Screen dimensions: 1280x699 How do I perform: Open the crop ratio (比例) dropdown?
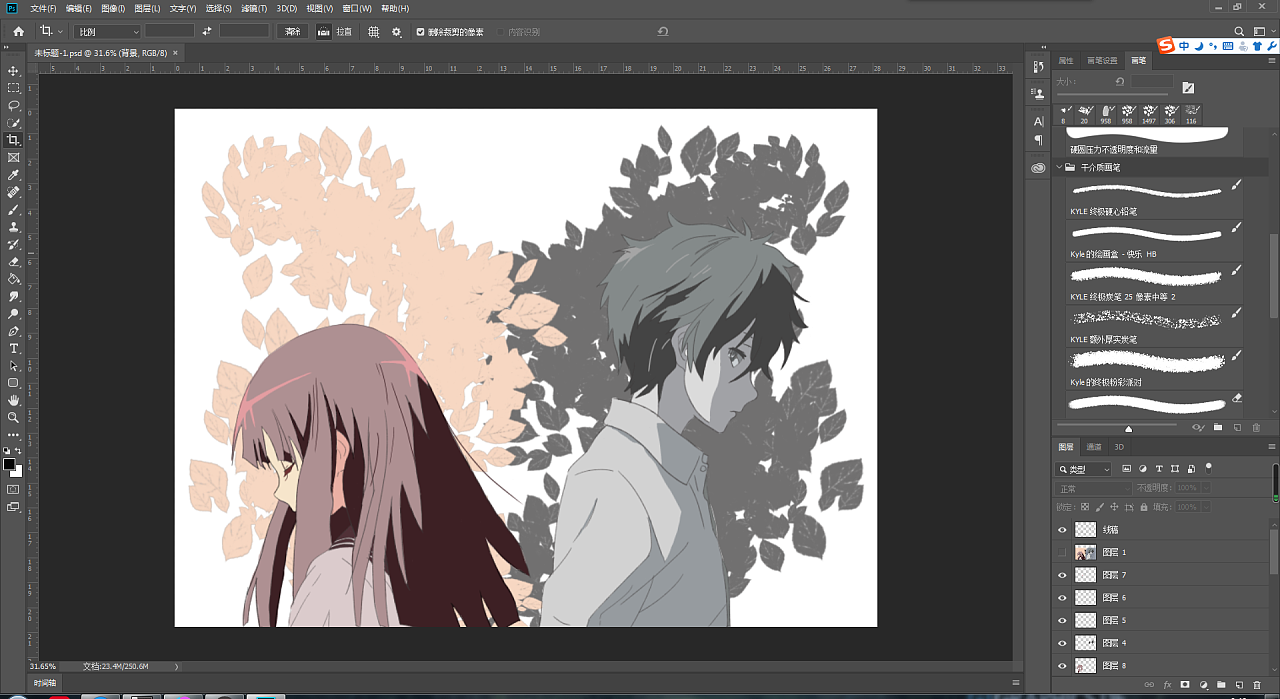click(x=107, y=31)
